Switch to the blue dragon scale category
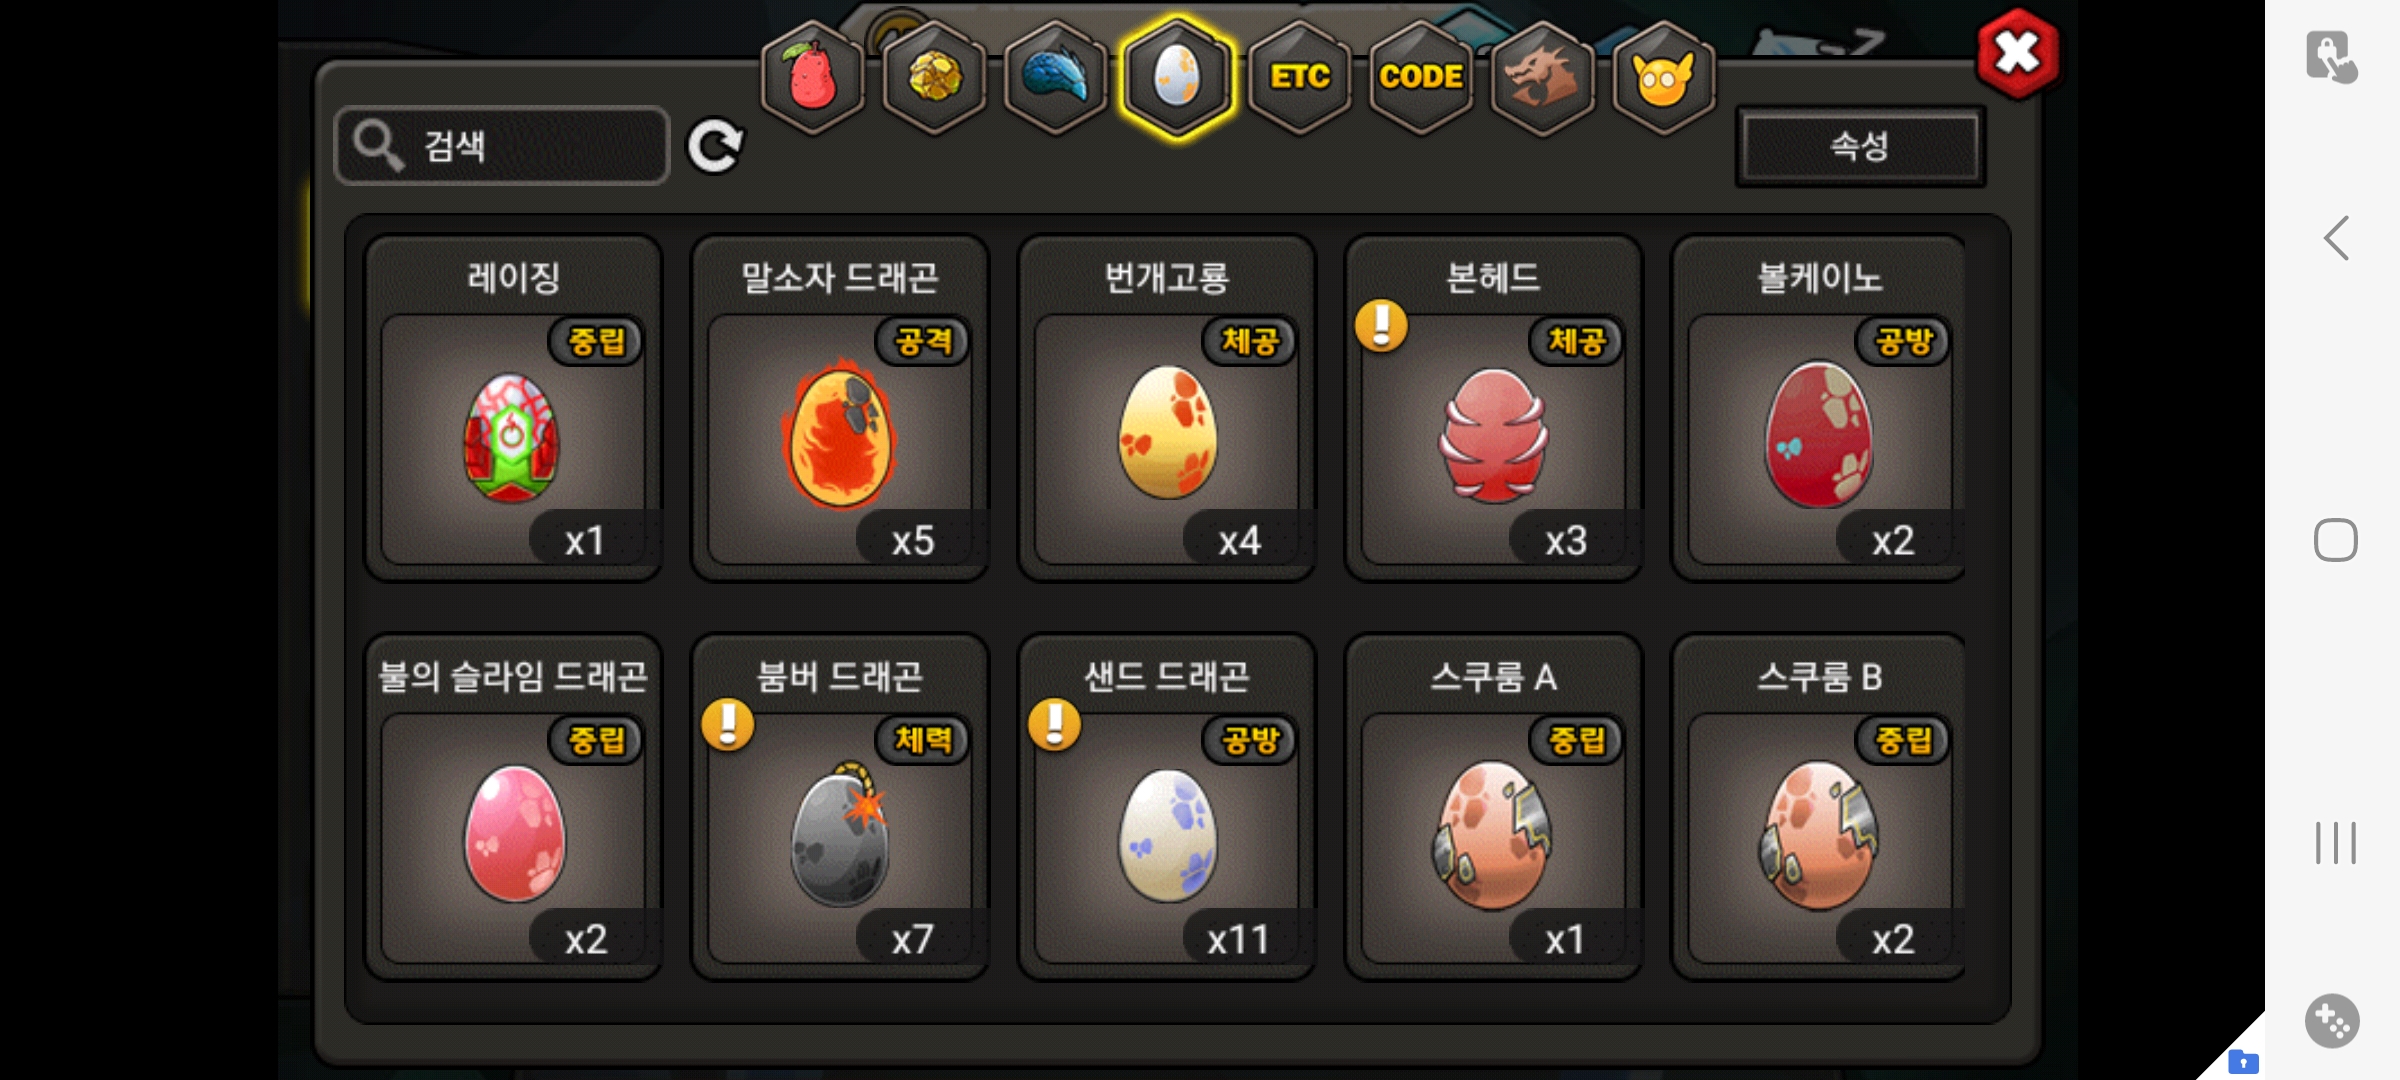This screenshot has width=2400, height=1080. coord(1055,77)
